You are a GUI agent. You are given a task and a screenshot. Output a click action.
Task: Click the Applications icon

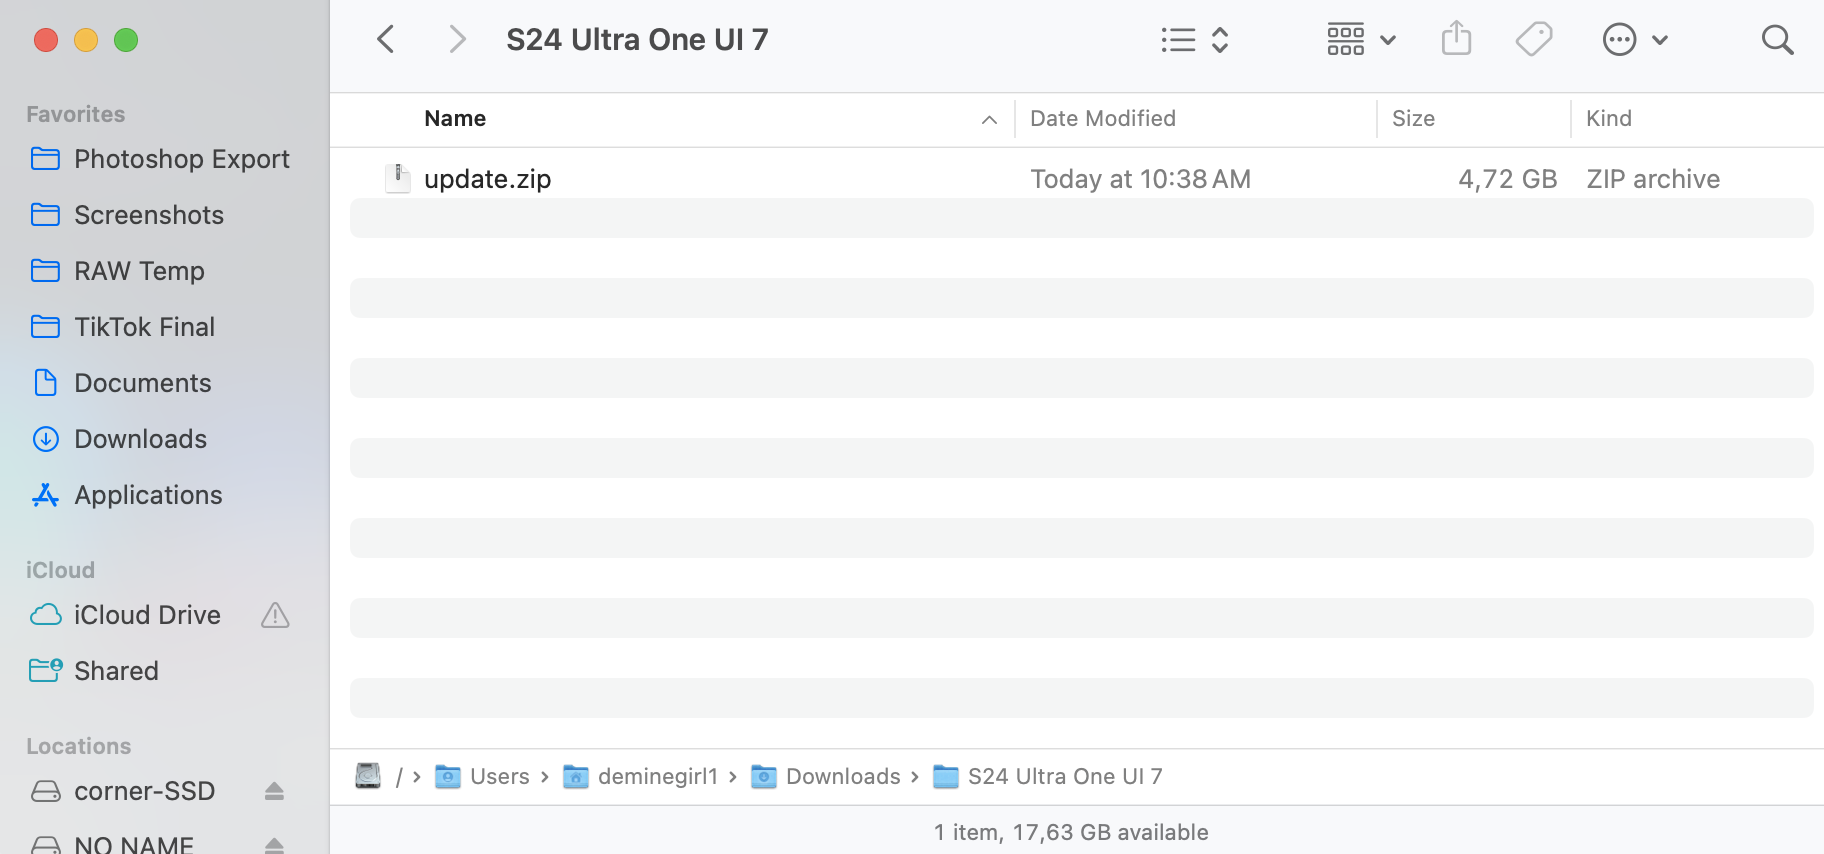[45, 494]
